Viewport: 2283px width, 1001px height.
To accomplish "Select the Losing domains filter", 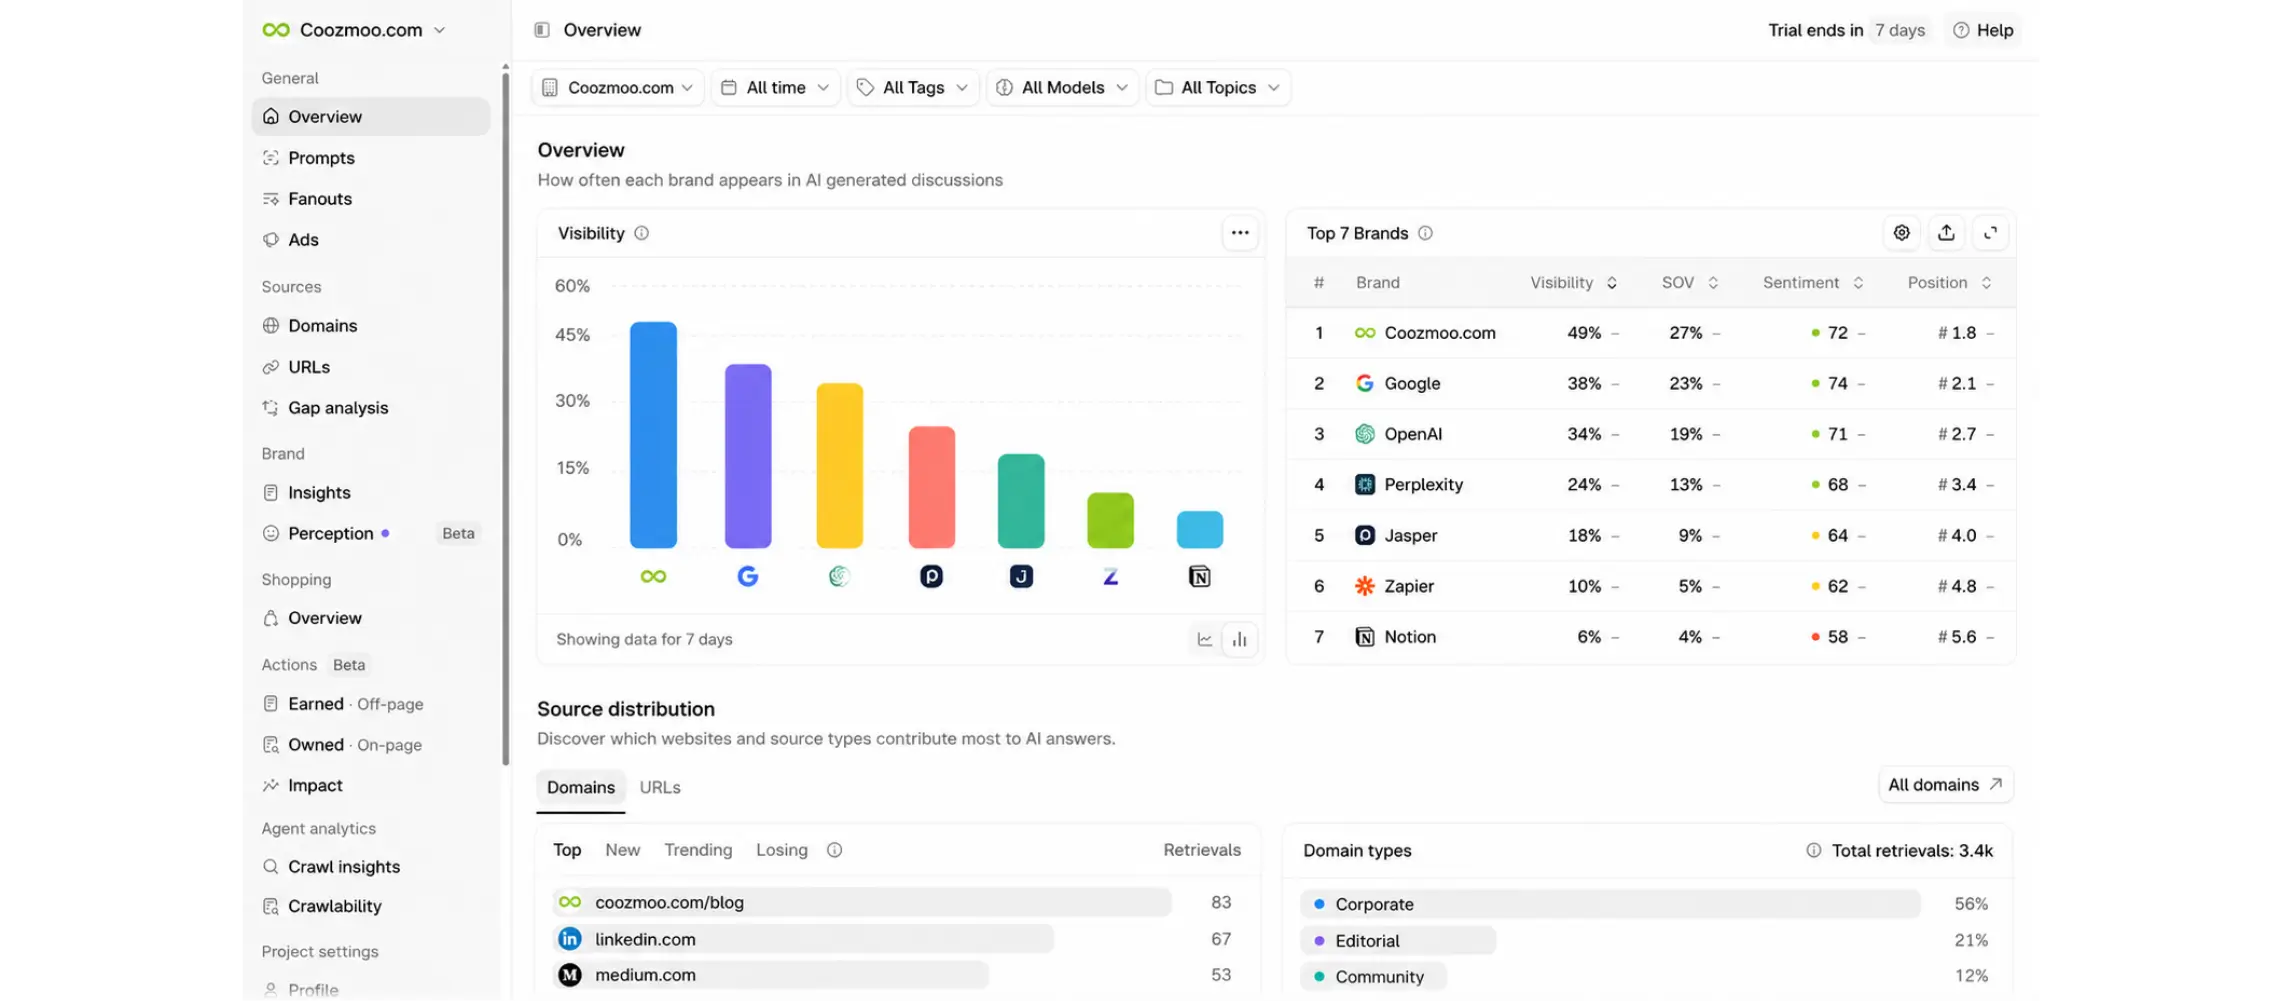I will click(782, 850).
